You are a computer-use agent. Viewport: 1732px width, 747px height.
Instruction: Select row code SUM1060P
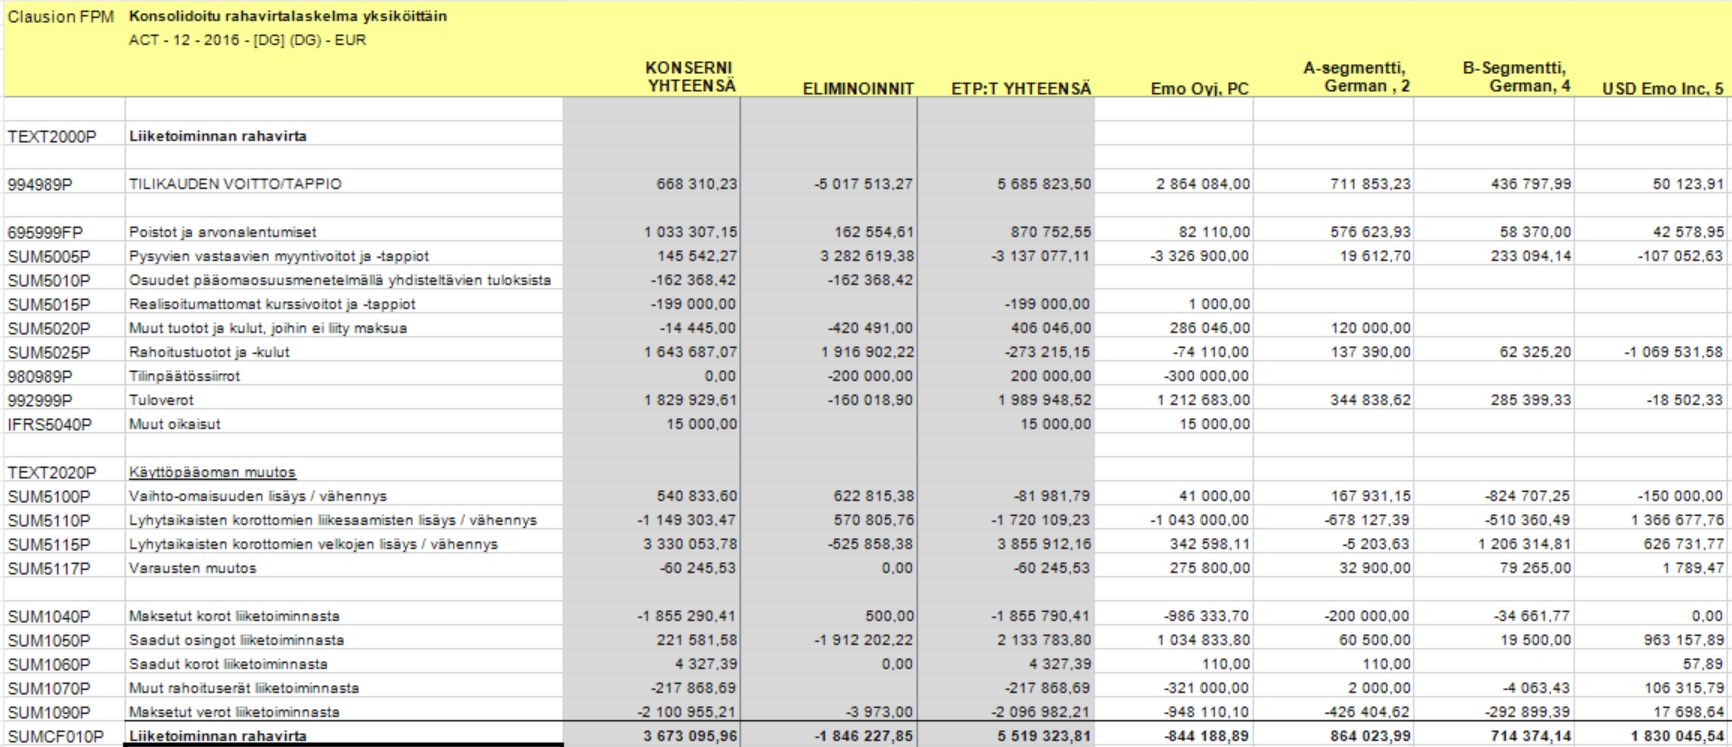[48, 664]
